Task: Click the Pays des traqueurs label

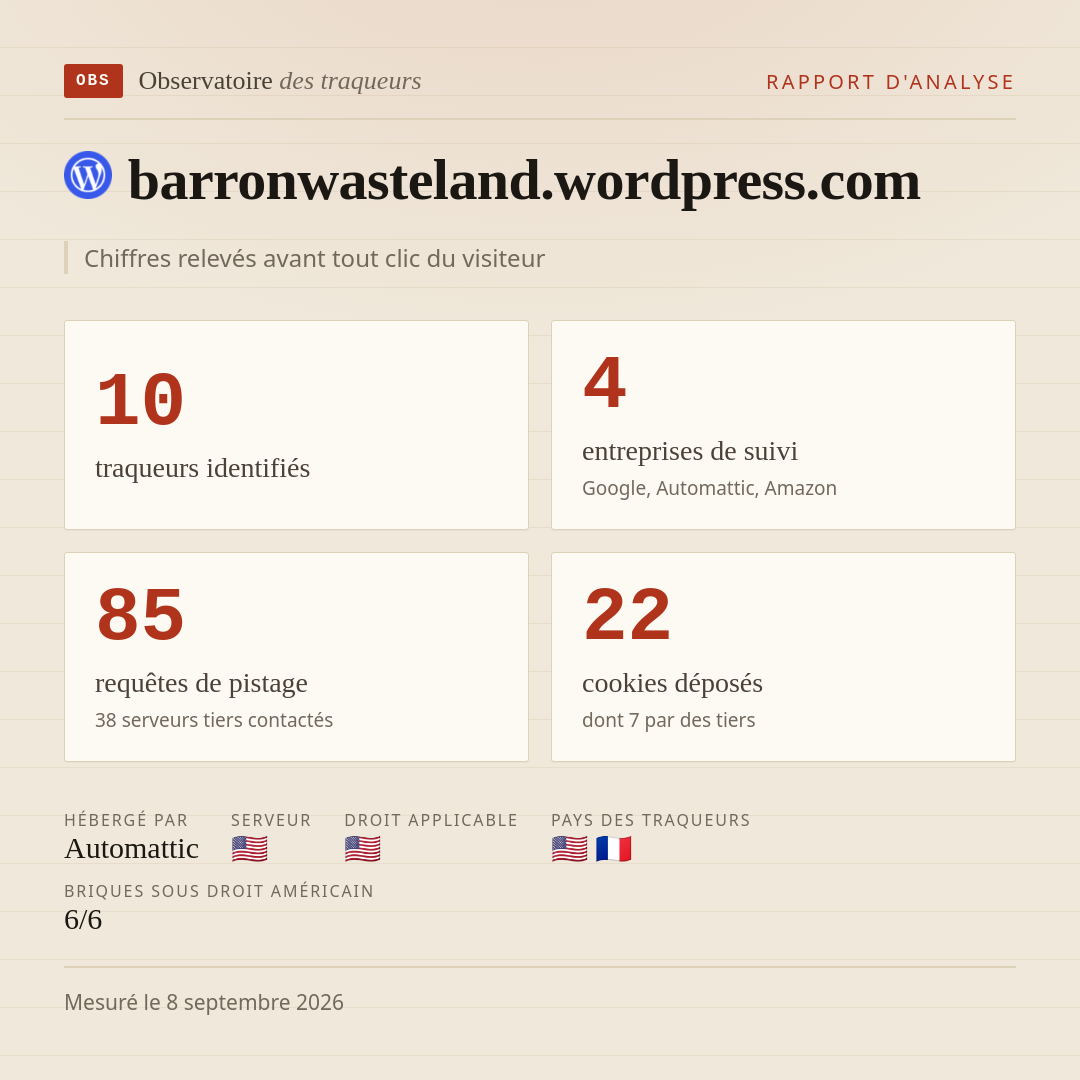Action: click(651, 820)
